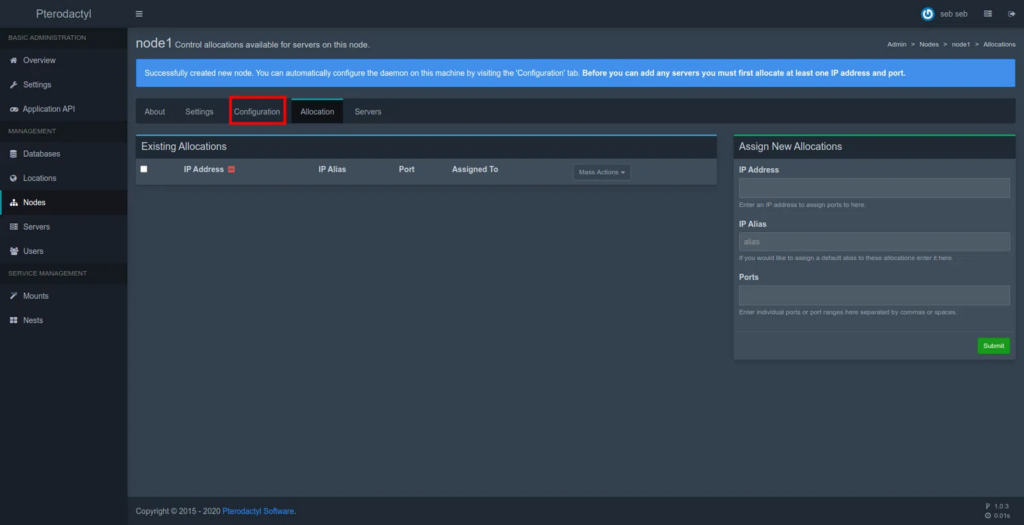The width and height of the screenshot is (1024, 525).
Task: Click the Nodes breadcrumb link
Action: [928, 44]
